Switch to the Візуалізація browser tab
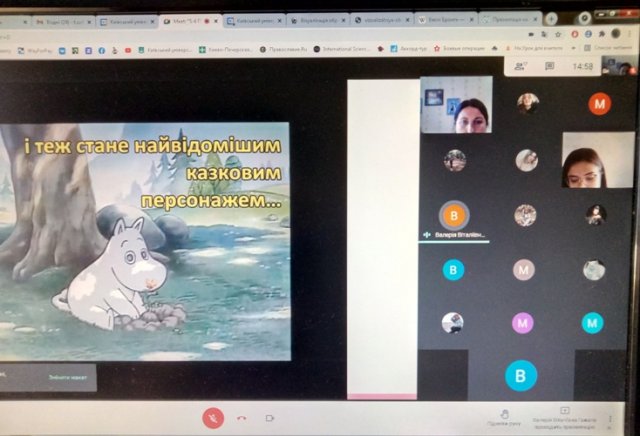This screenshot has width=640, height=436. pos(318,20)
